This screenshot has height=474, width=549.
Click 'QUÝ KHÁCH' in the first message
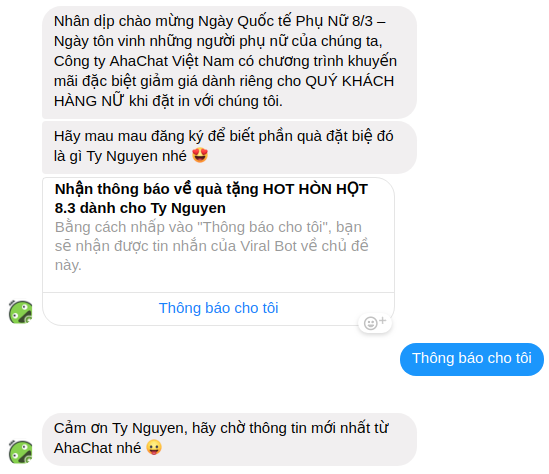350,81
